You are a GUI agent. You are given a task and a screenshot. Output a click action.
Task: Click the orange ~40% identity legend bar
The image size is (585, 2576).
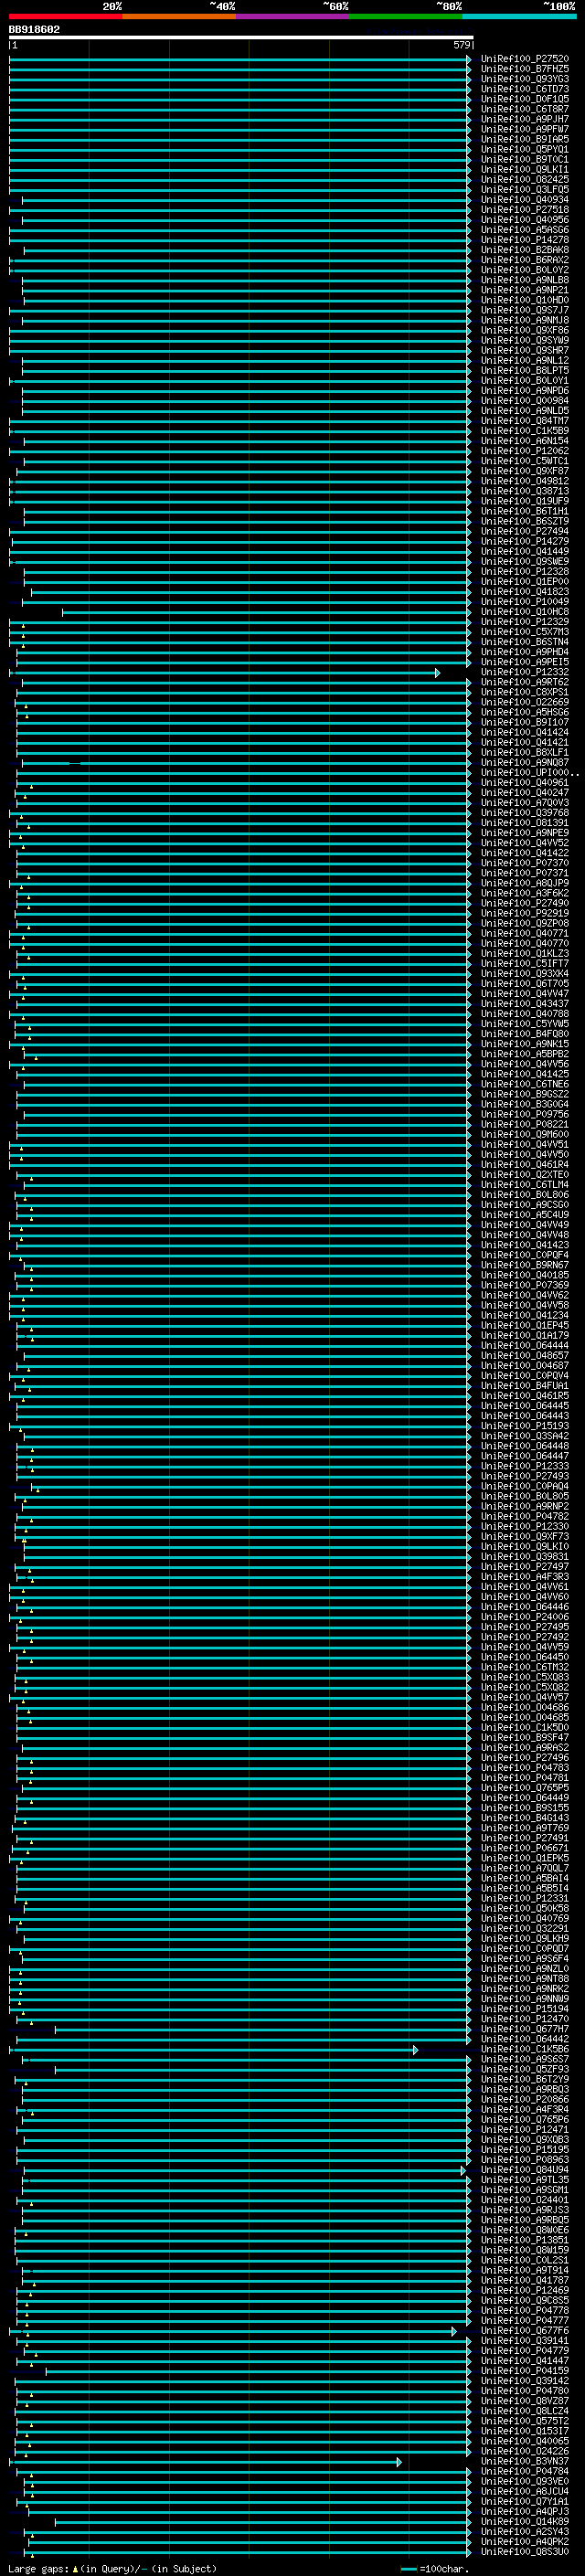[x=179, y=17]
